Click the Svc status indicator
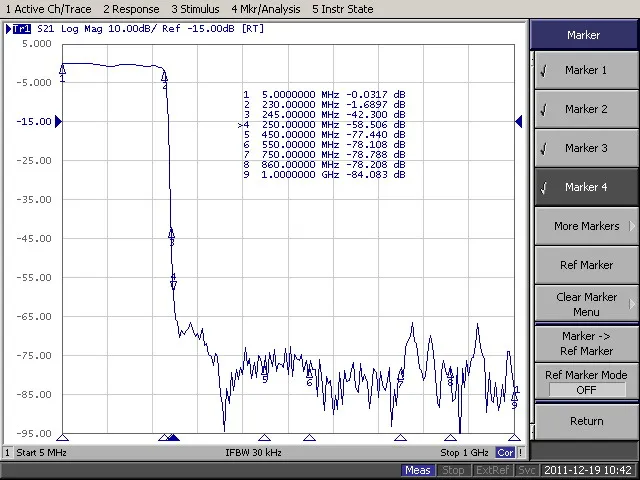This screenshot has height=480, width=640. click(527, 471)
